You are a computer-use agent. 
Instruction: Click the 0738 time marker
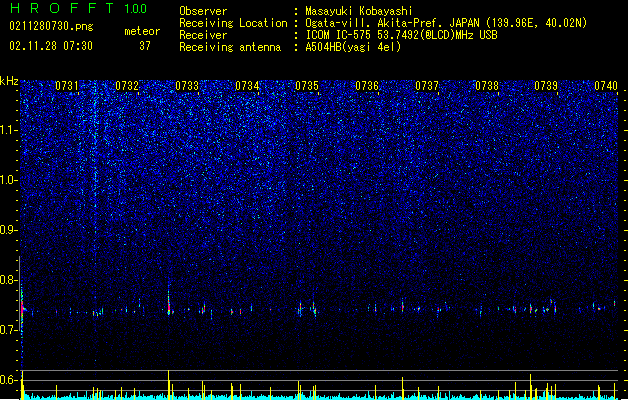487,86
